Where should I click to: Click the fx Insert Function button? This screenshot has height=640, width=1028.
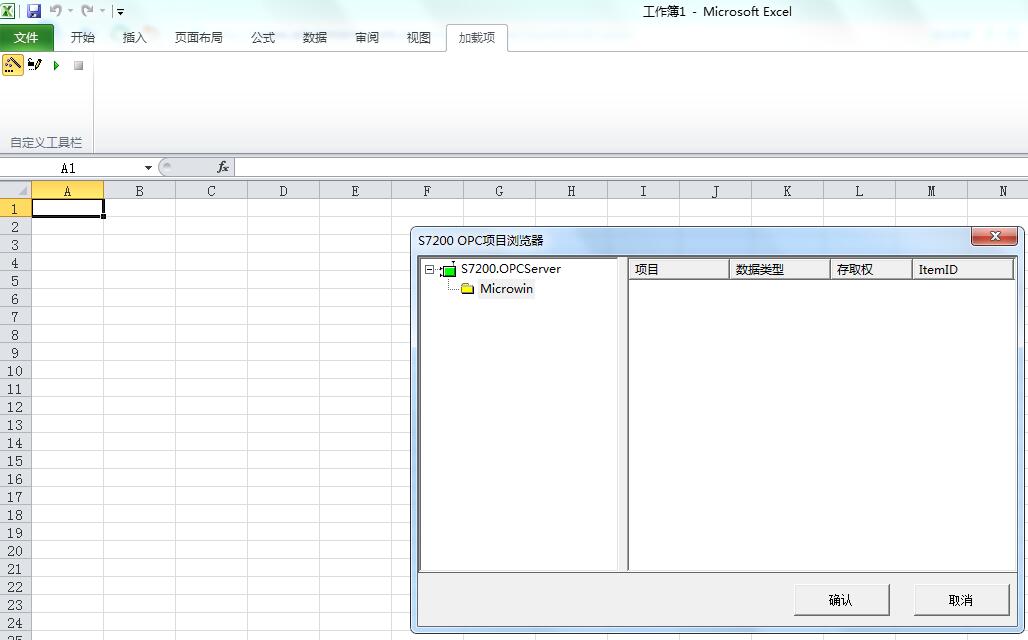point(223,167)
